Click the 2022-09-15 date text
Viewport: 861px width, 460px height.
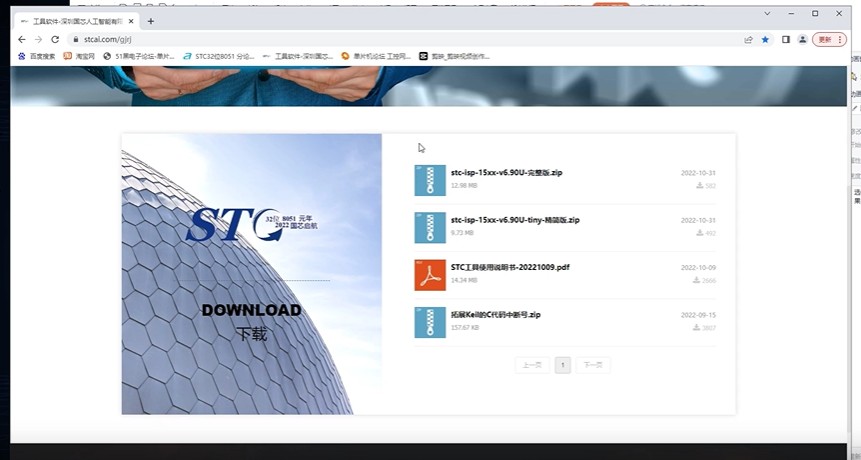tap(698, 315)
